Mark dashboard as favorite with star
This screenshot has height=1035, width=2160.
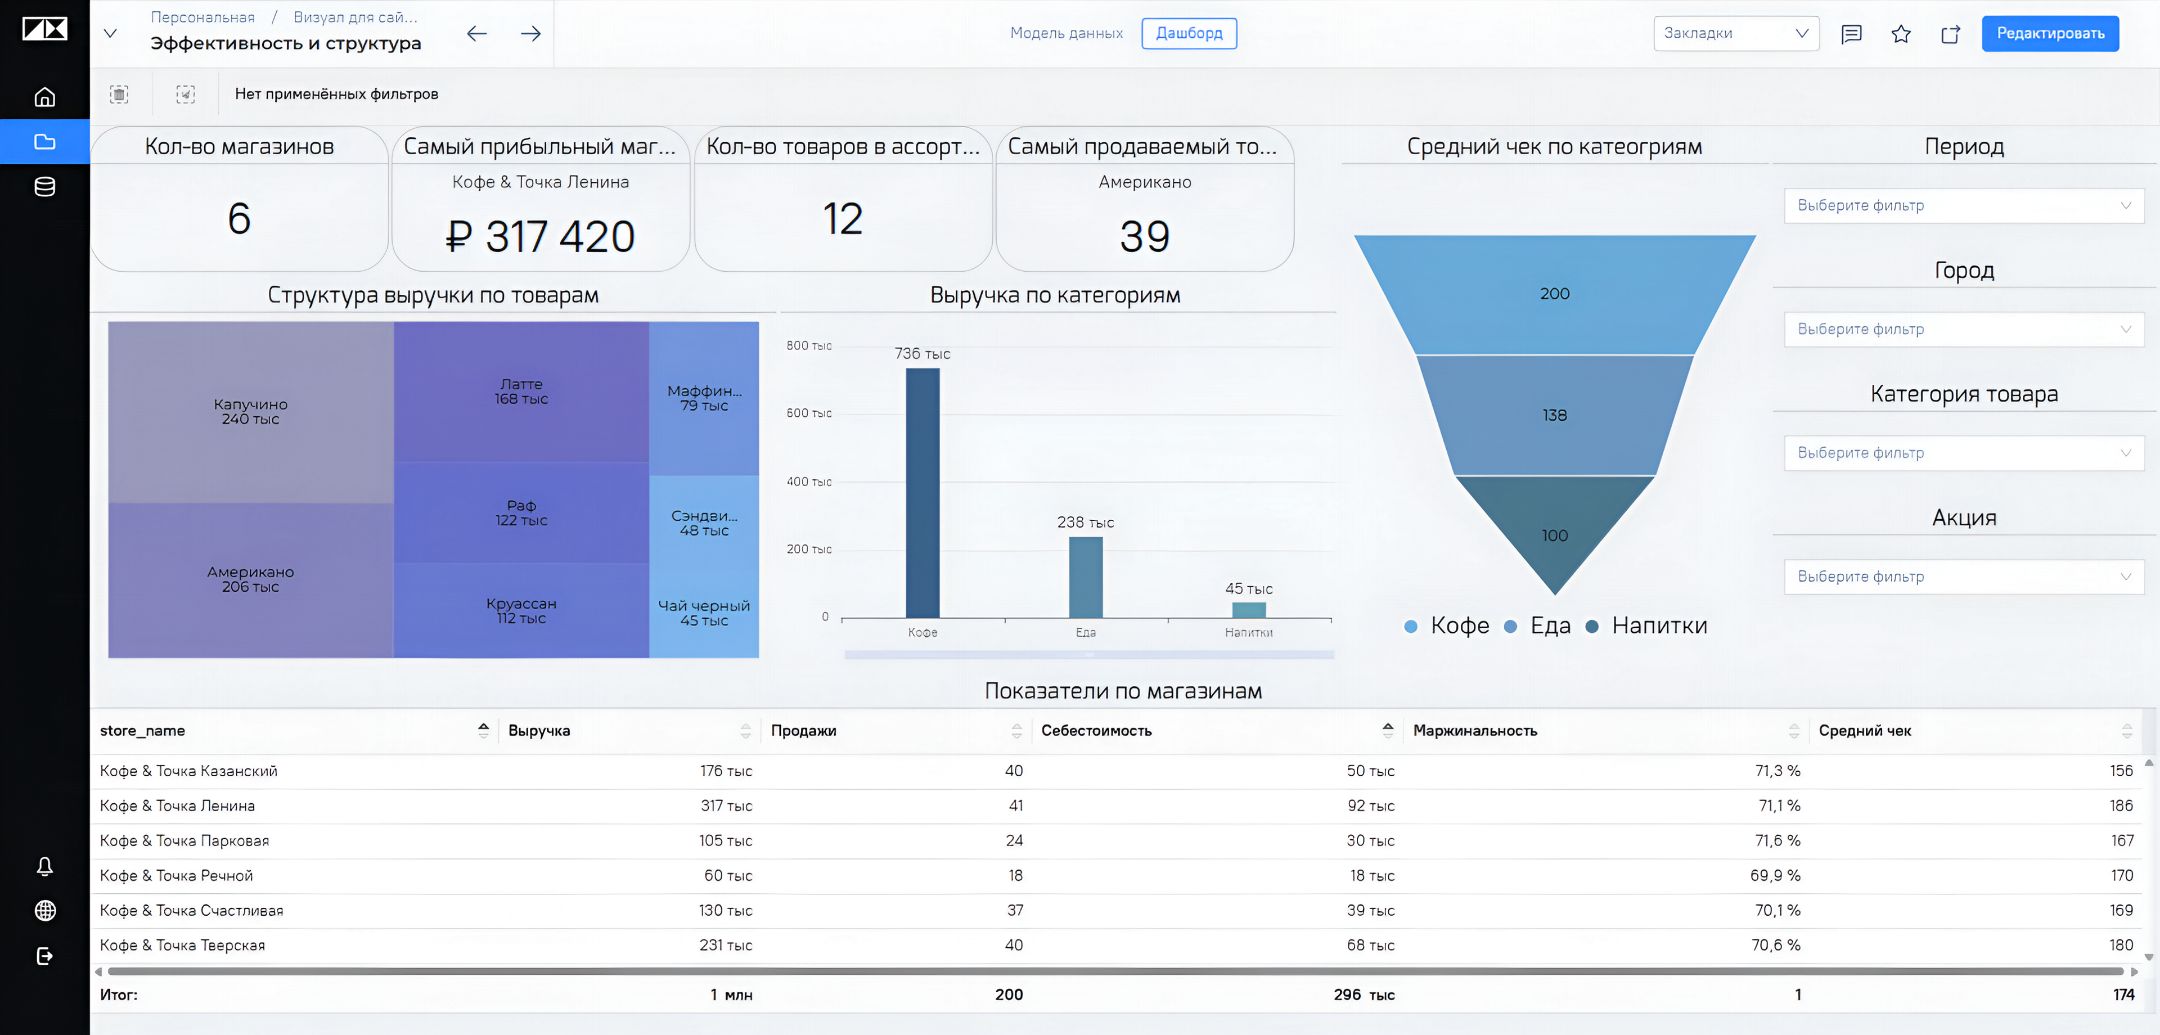[1901, 34]
